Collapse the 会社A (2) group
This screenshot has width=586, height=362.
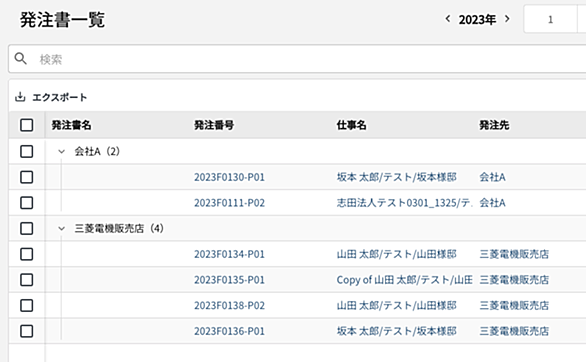point(62,151)
